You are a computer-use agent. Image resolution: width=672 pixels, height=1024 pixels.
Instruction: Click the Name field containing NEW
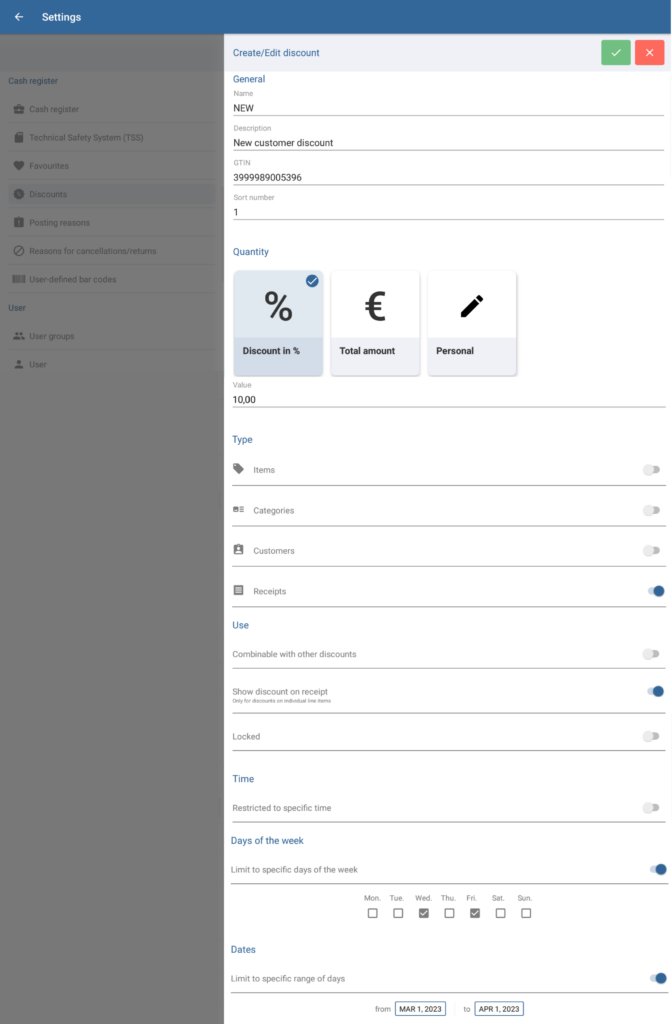pyautogui.click(x=447, y=108)
